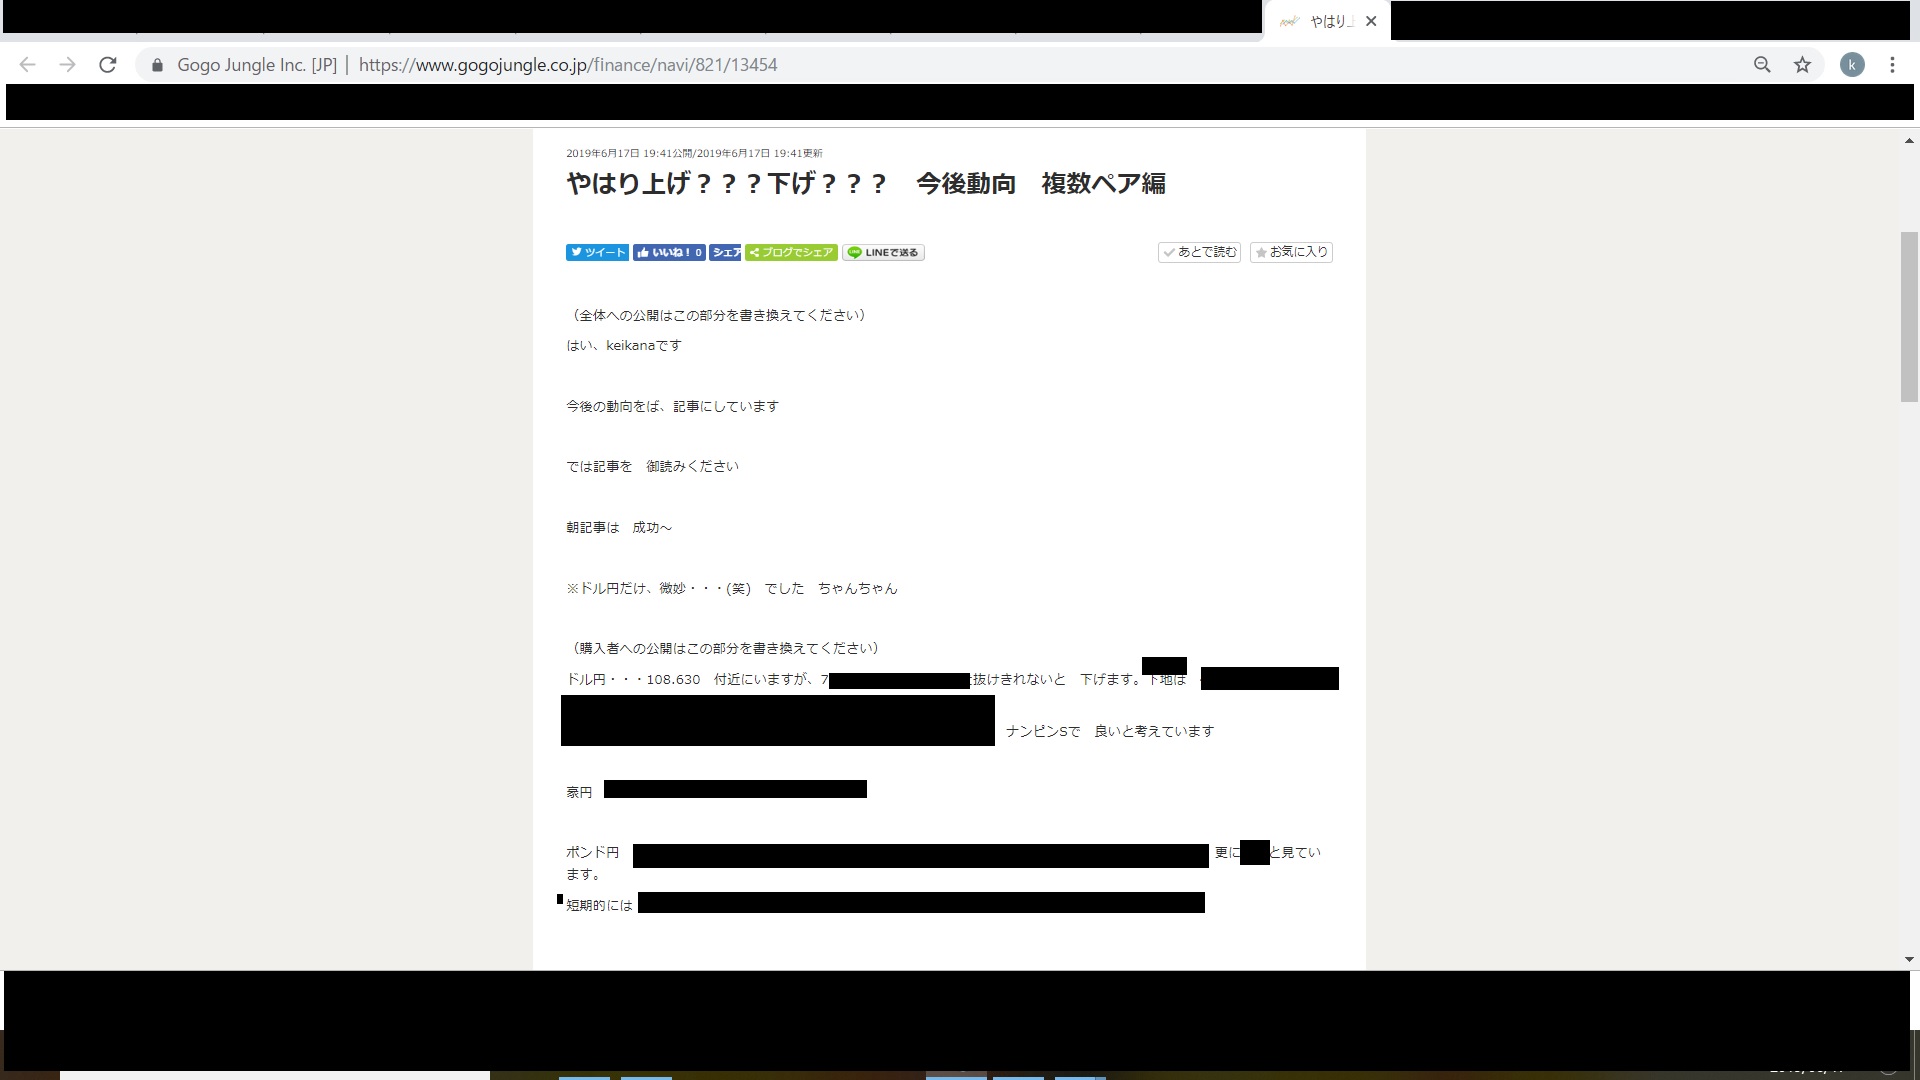Go back to the previous page
The image size is (1920, 1080).
click(28, 65)
